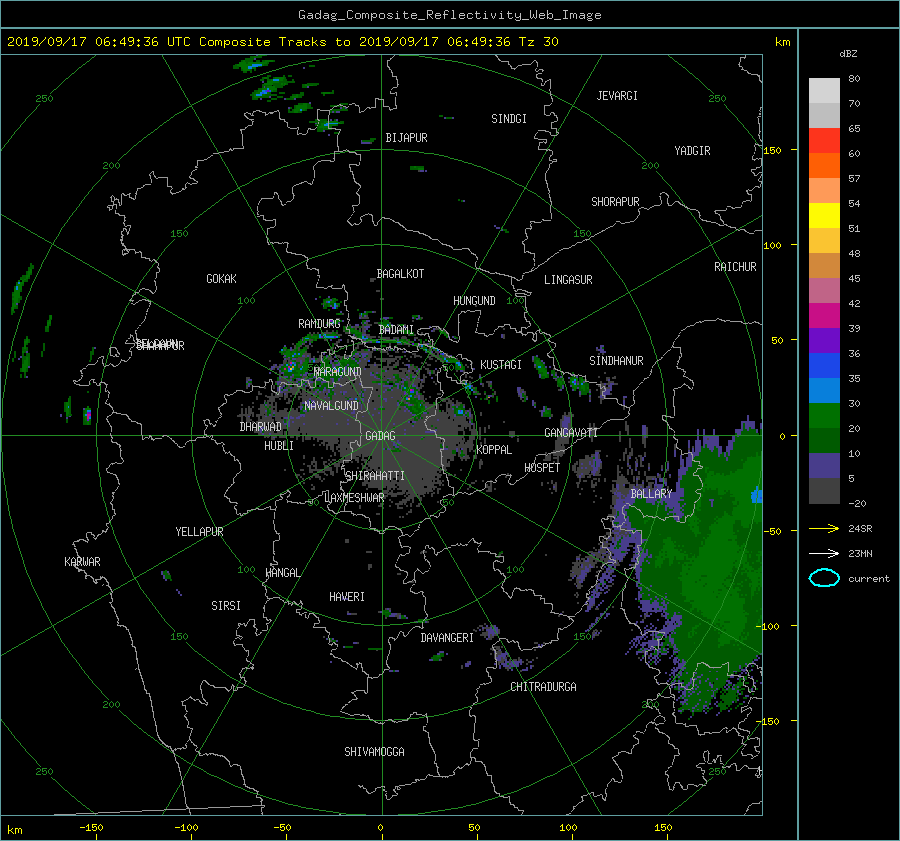
Task: Click the GADAG radar center label
Action: [x=380, y=436]
